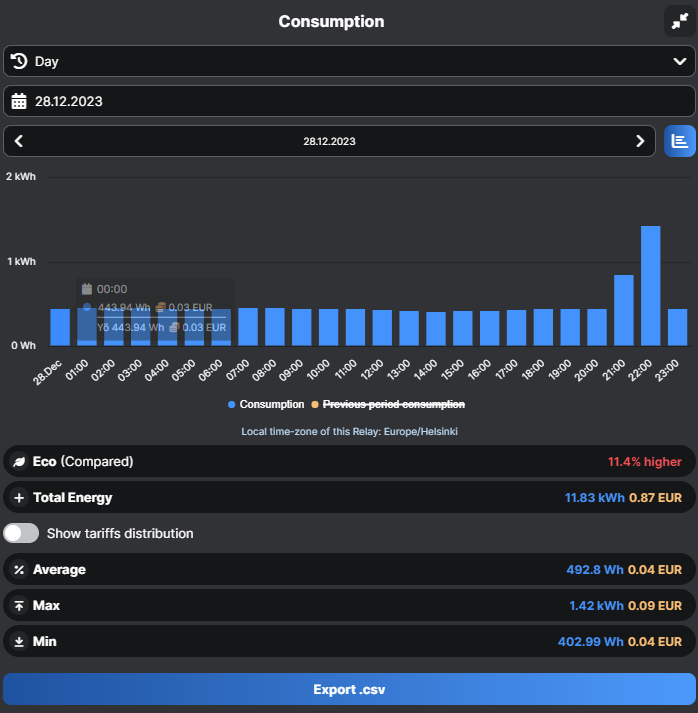Screen dimensions: 698x713
Task: Click the Average percent icon
Action: [x=19, y=570]
